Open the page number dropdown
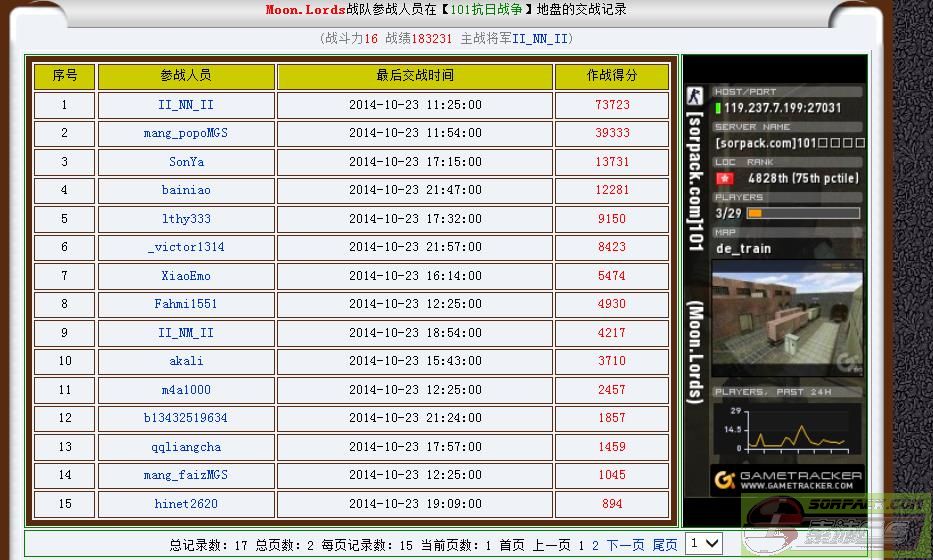 [704, 543]
